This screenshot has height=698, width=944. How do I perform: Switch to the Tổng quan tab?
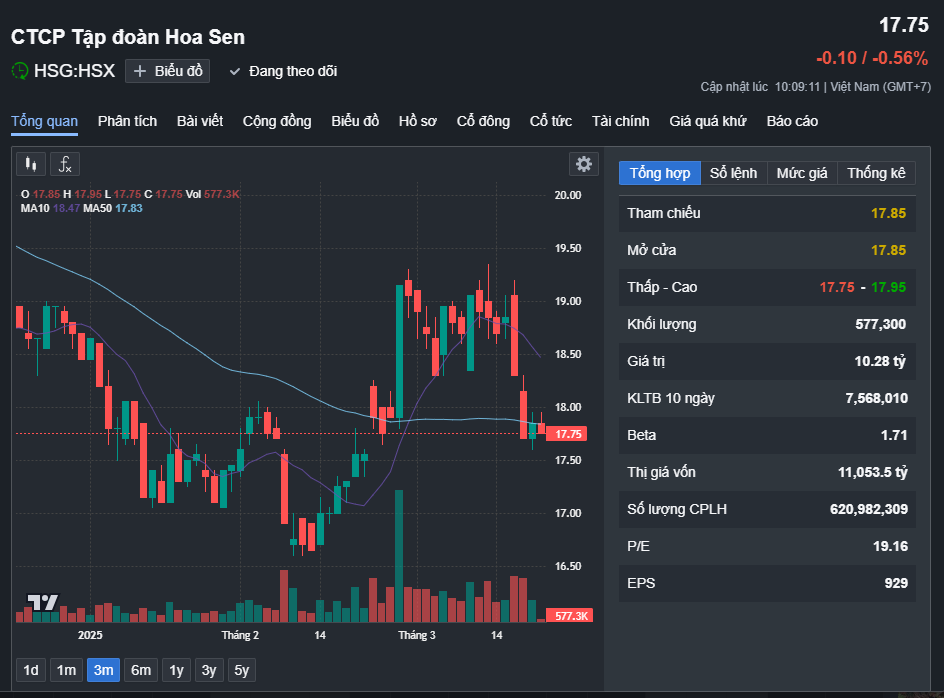coord(45,122)
